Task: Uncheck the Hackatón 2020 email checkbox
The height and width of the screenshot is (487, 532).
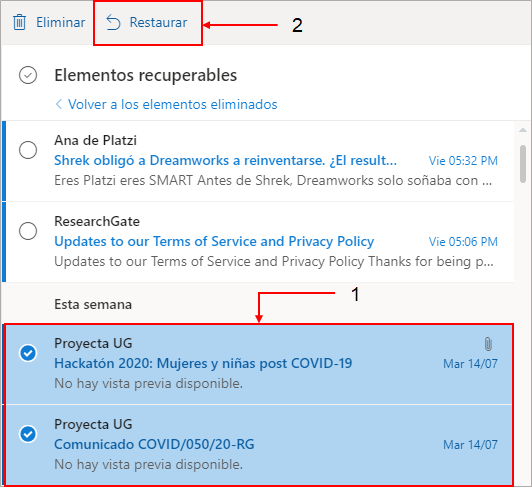Action: (x=28, y=353)
